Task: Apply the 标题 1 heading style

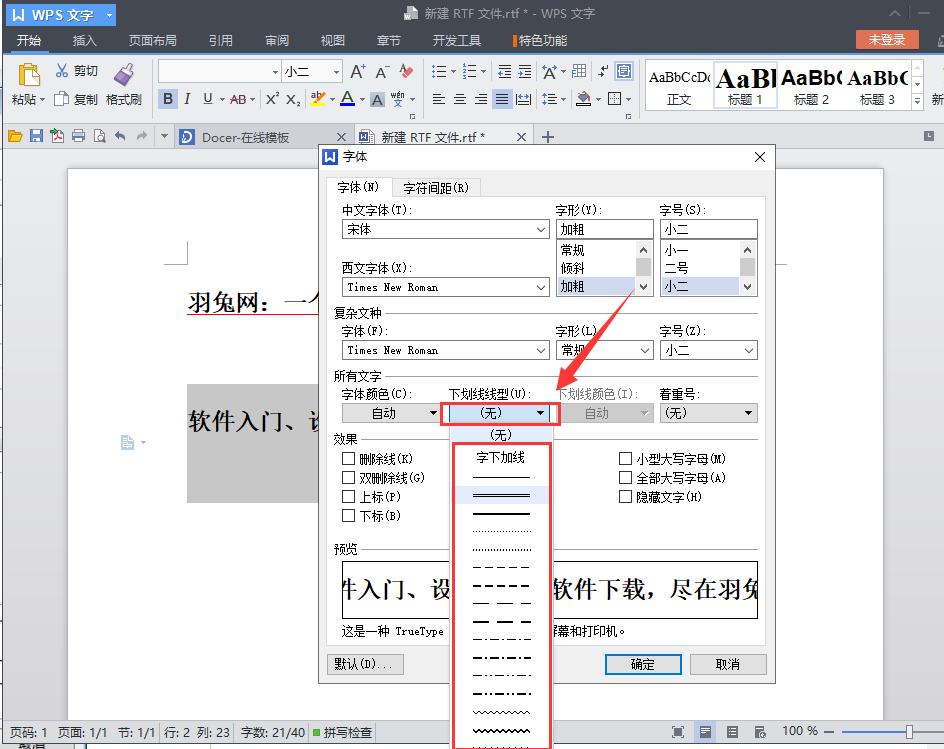Action: (745, 85)
